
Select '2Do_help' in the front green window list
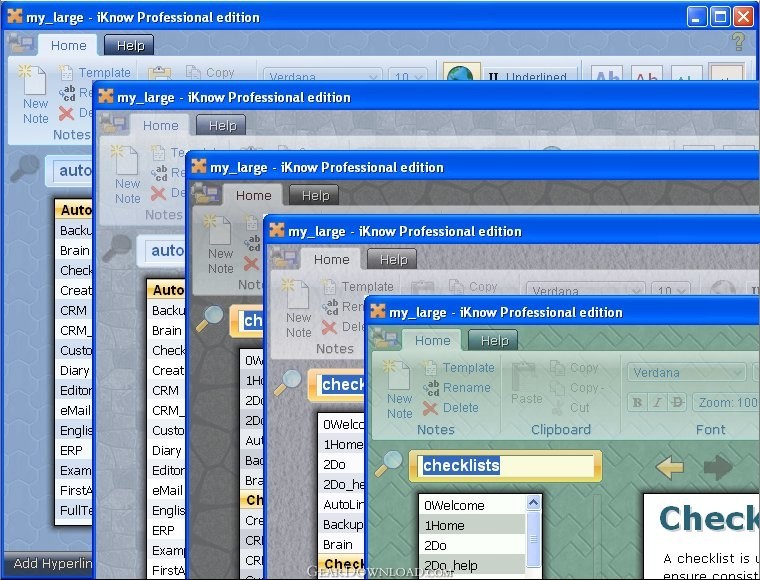tap(473, 565)
